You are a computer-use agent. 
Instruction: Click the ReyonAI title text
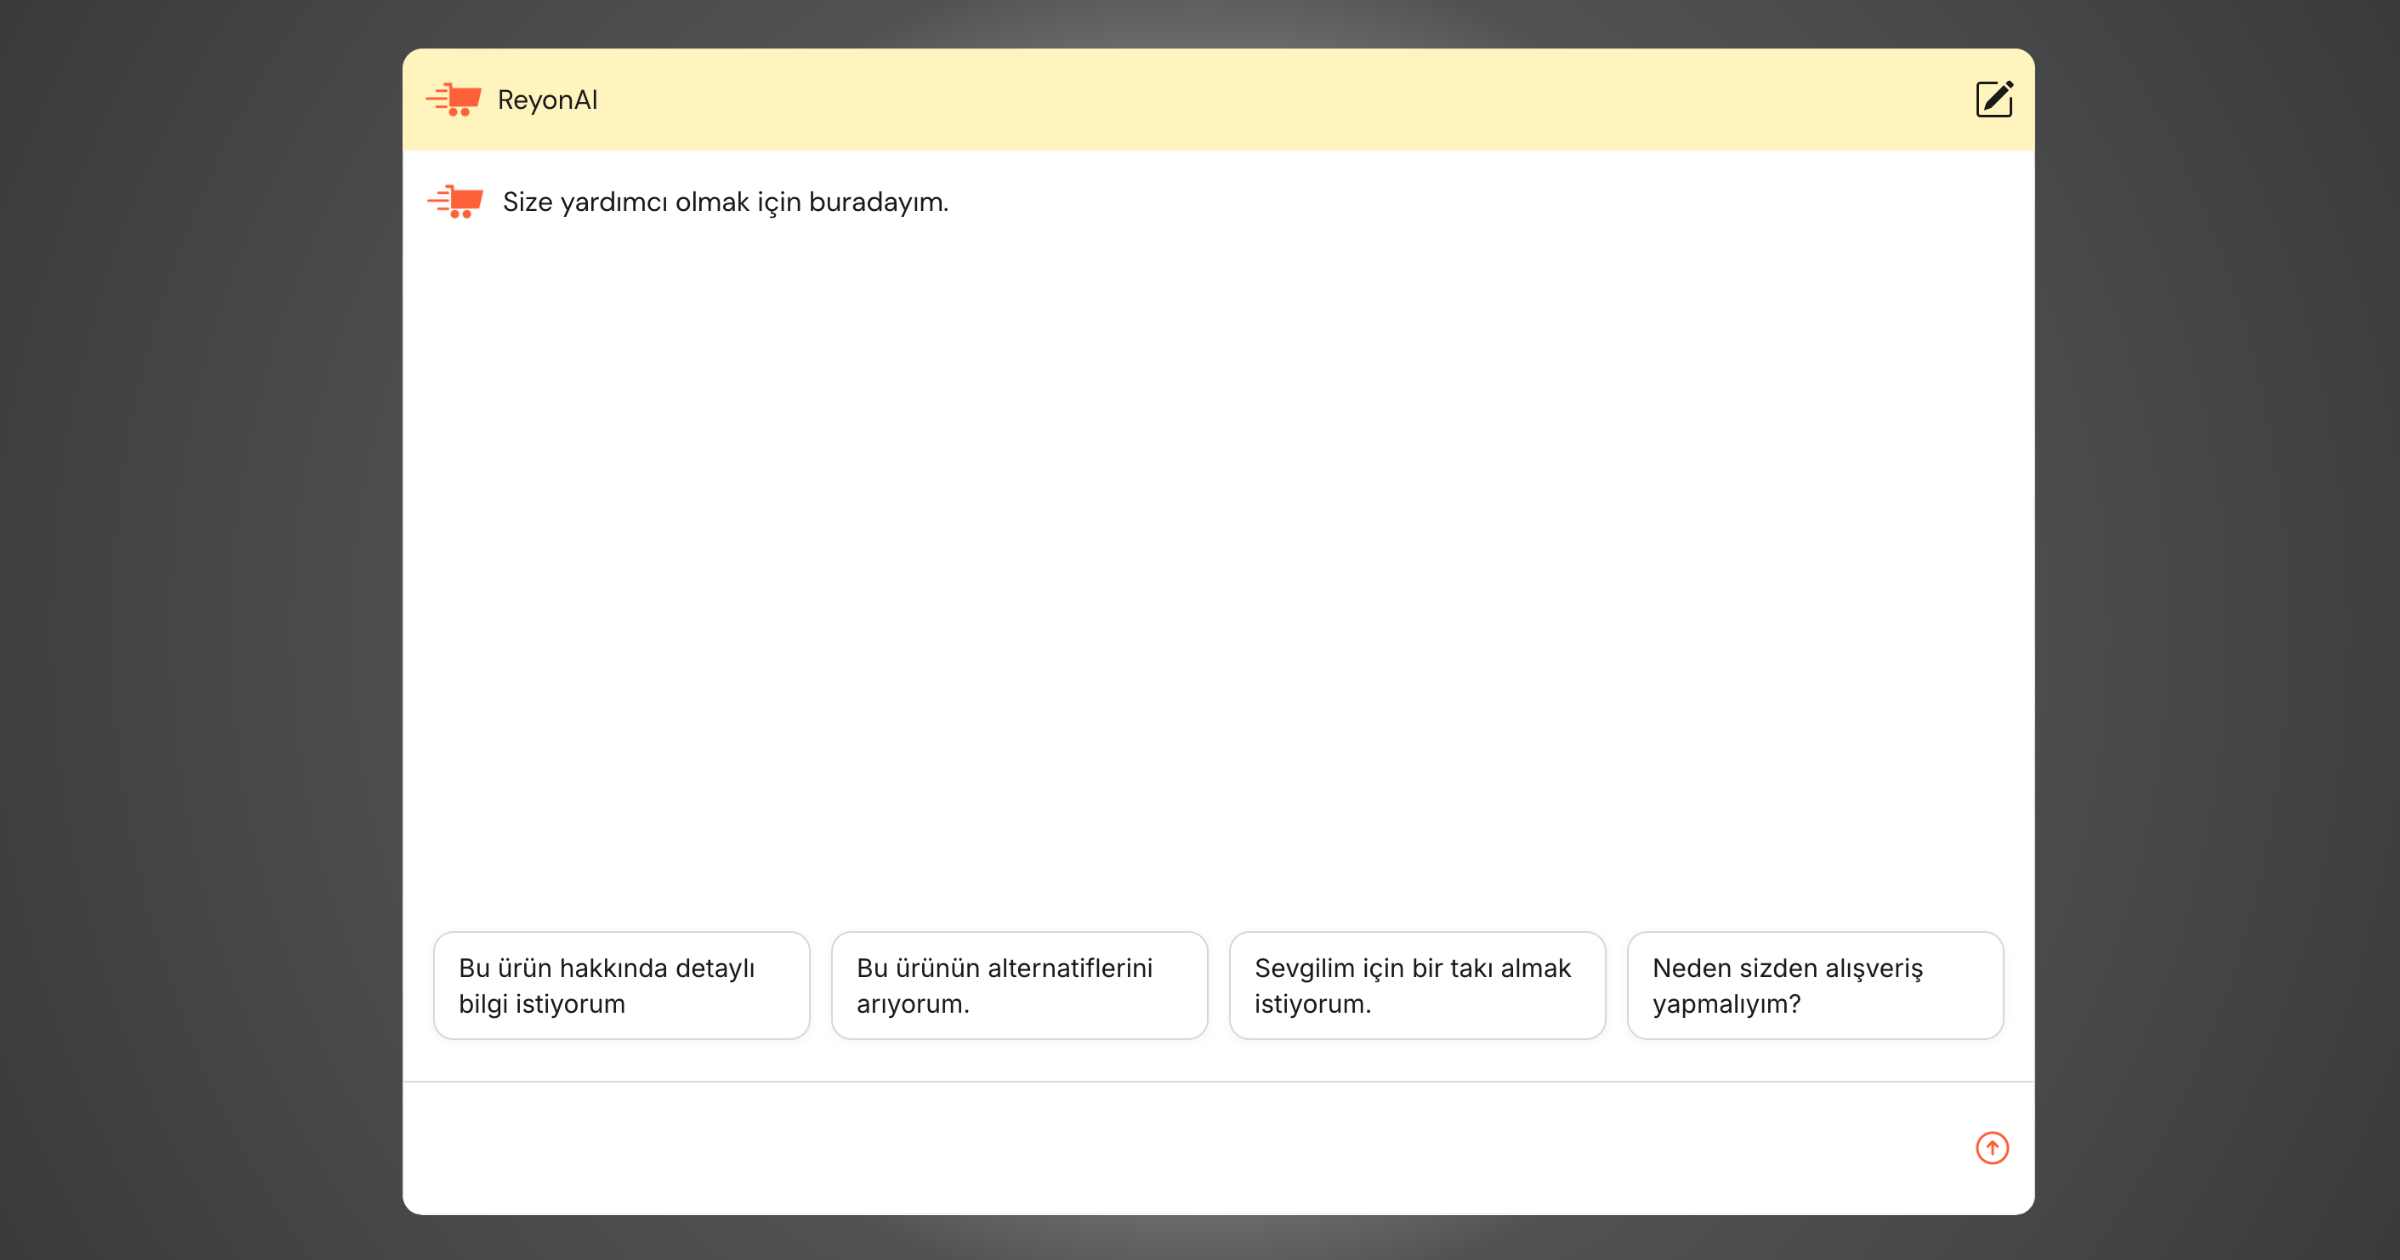547,100
